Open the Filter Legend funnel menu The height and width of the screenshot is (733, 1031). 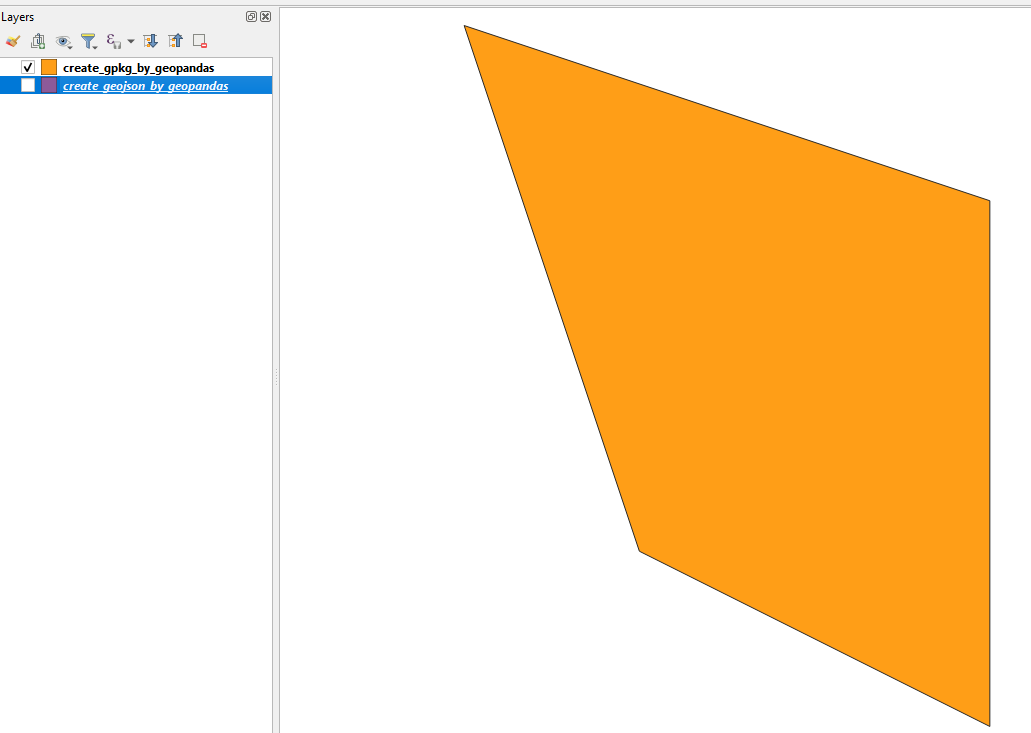(89, 41)
